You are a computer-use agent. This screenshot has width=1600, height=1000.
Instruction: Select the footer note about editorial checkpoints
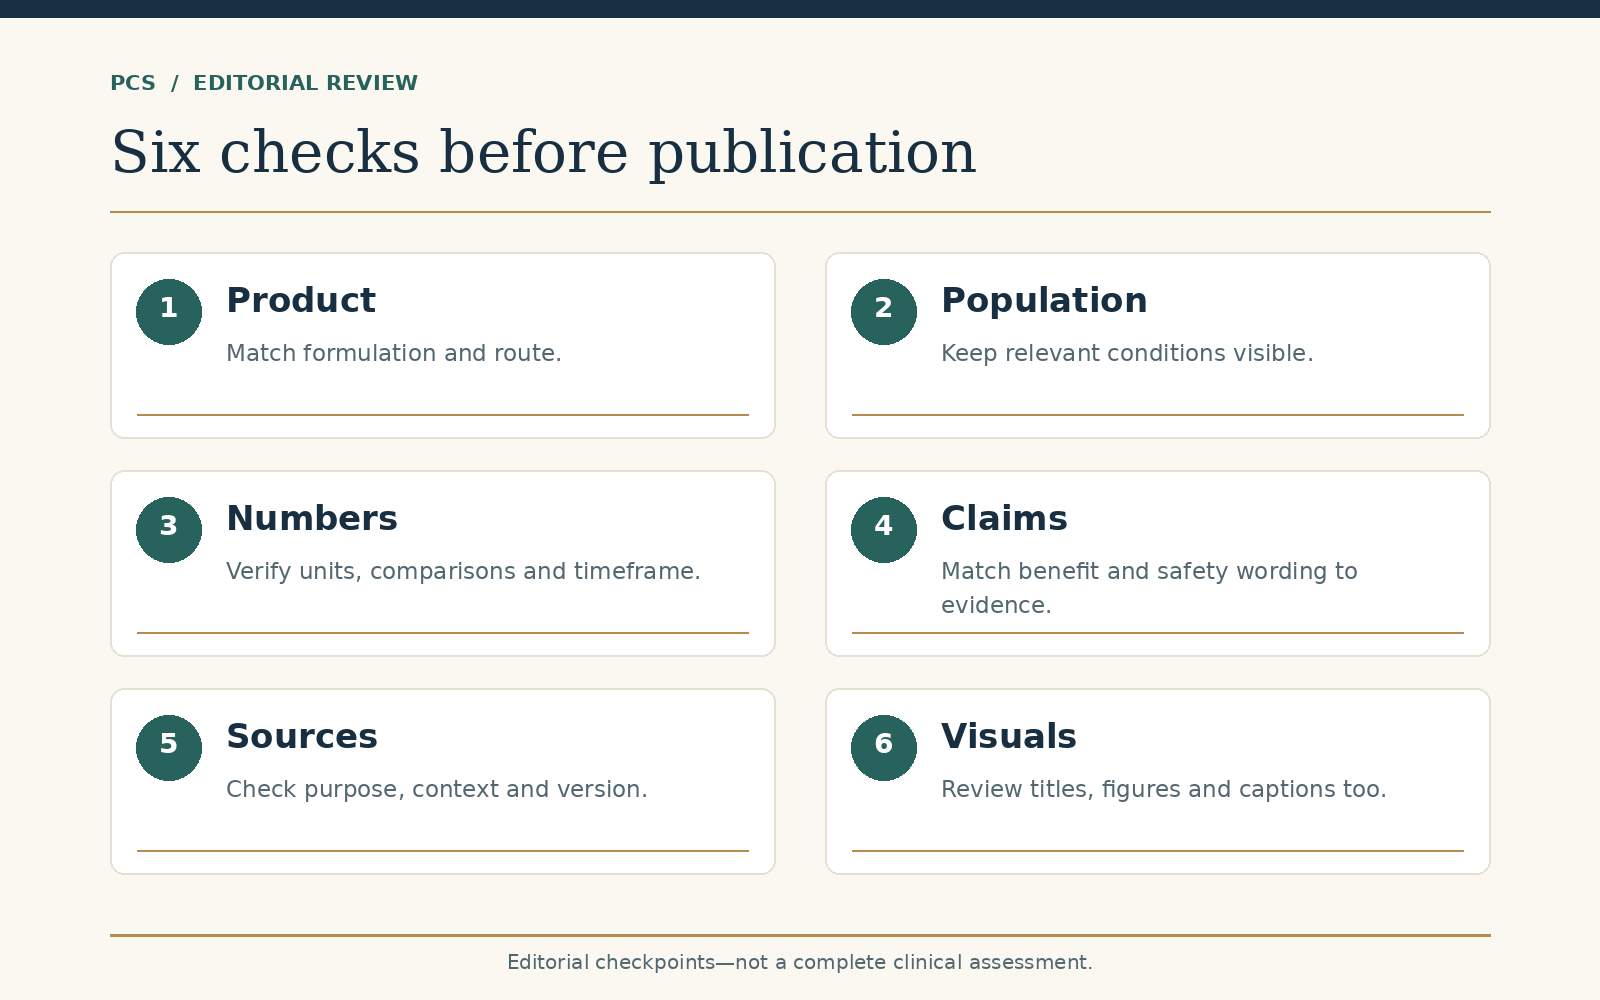tap(800, 962)
